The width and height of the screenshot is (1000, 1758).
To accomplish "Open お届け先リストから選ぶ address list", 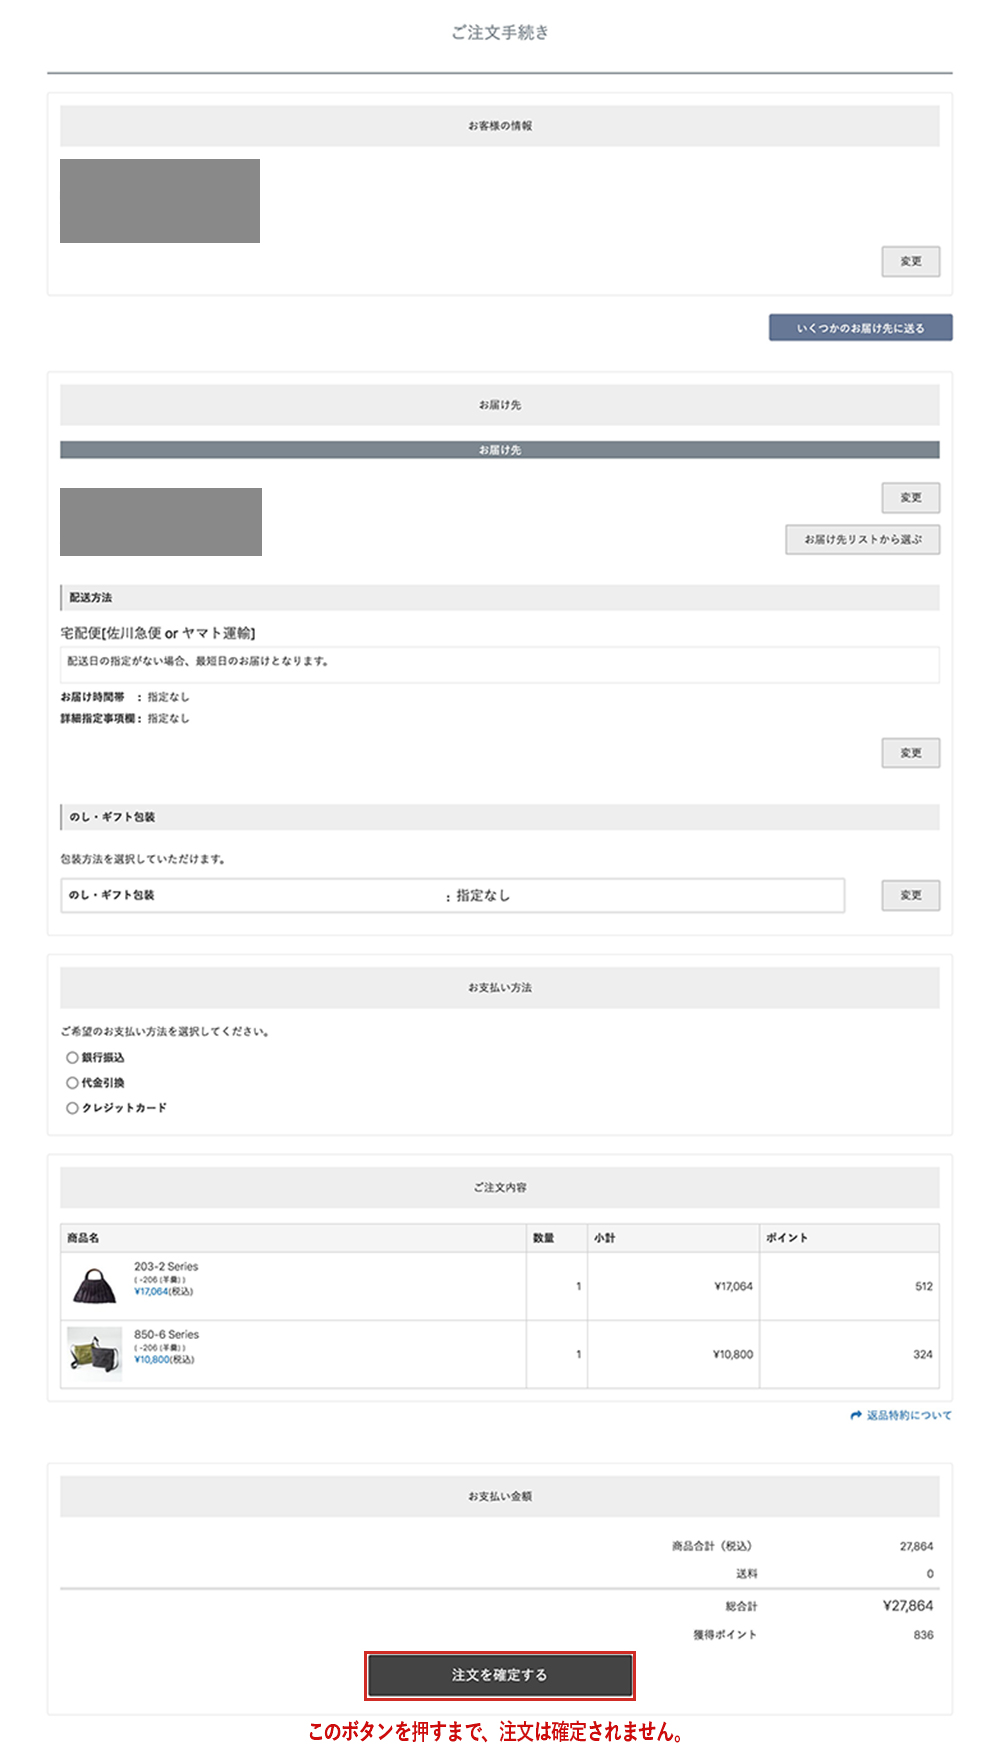I will (862, 539).
